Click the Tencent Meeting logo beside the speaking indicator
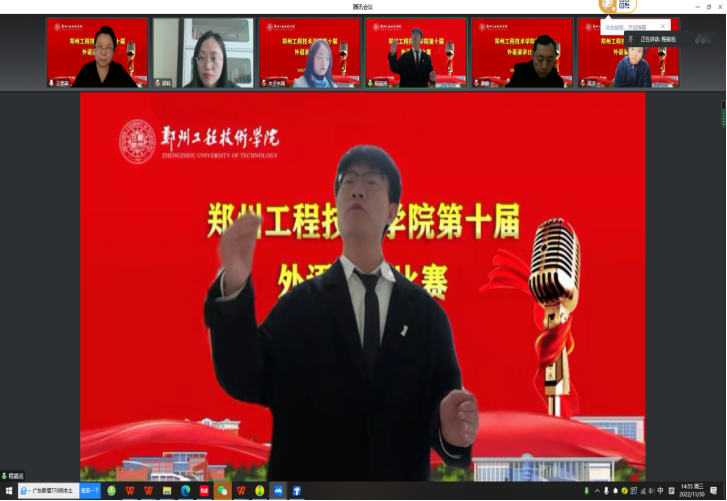This screenshot has width=727, height=501. pyautogui.click(x=703, y=39)
